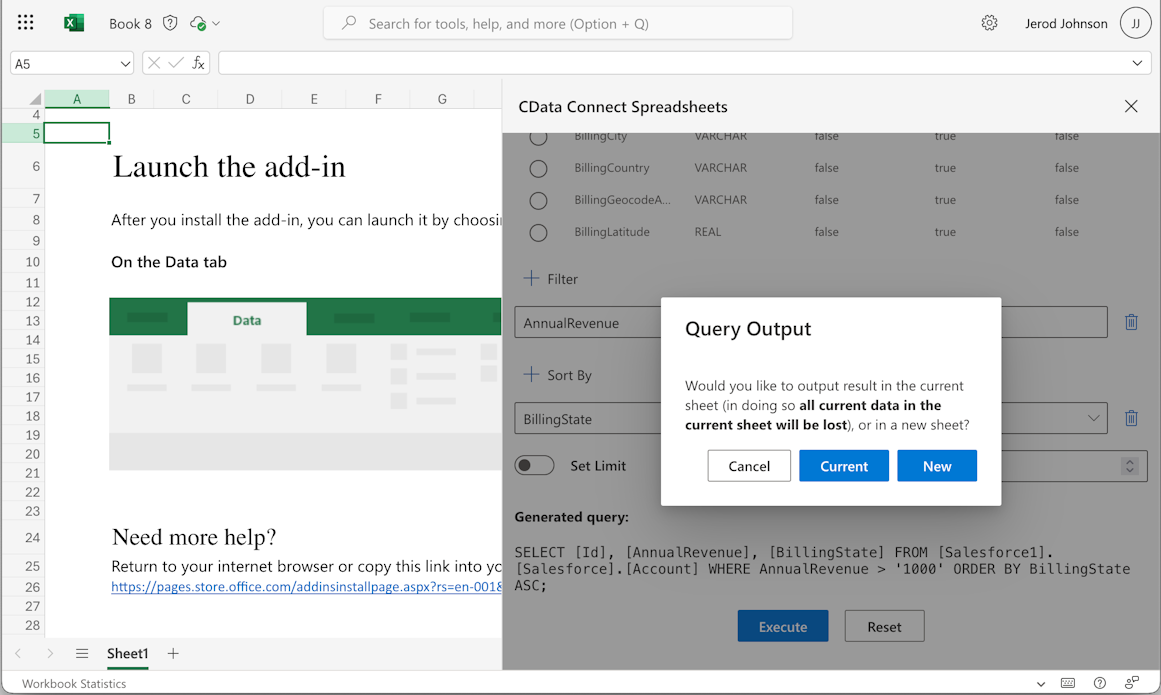Add a new sheet with plus icon
Screen dimensions: 1161x695
173,653
